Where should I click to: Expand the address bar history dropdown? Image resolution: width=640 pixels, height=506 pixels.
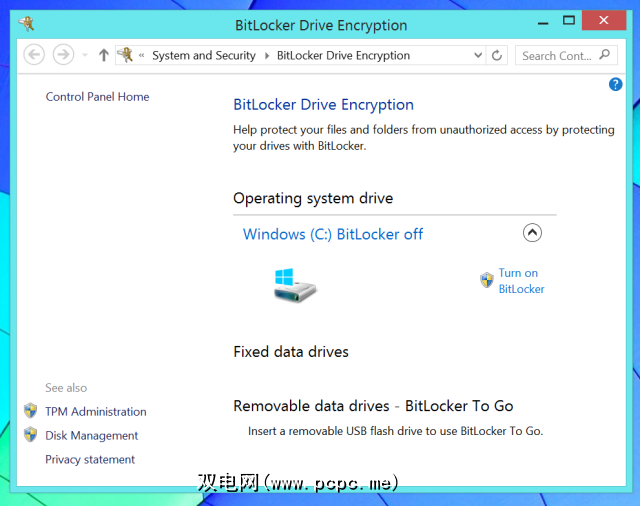pos(478,55)
